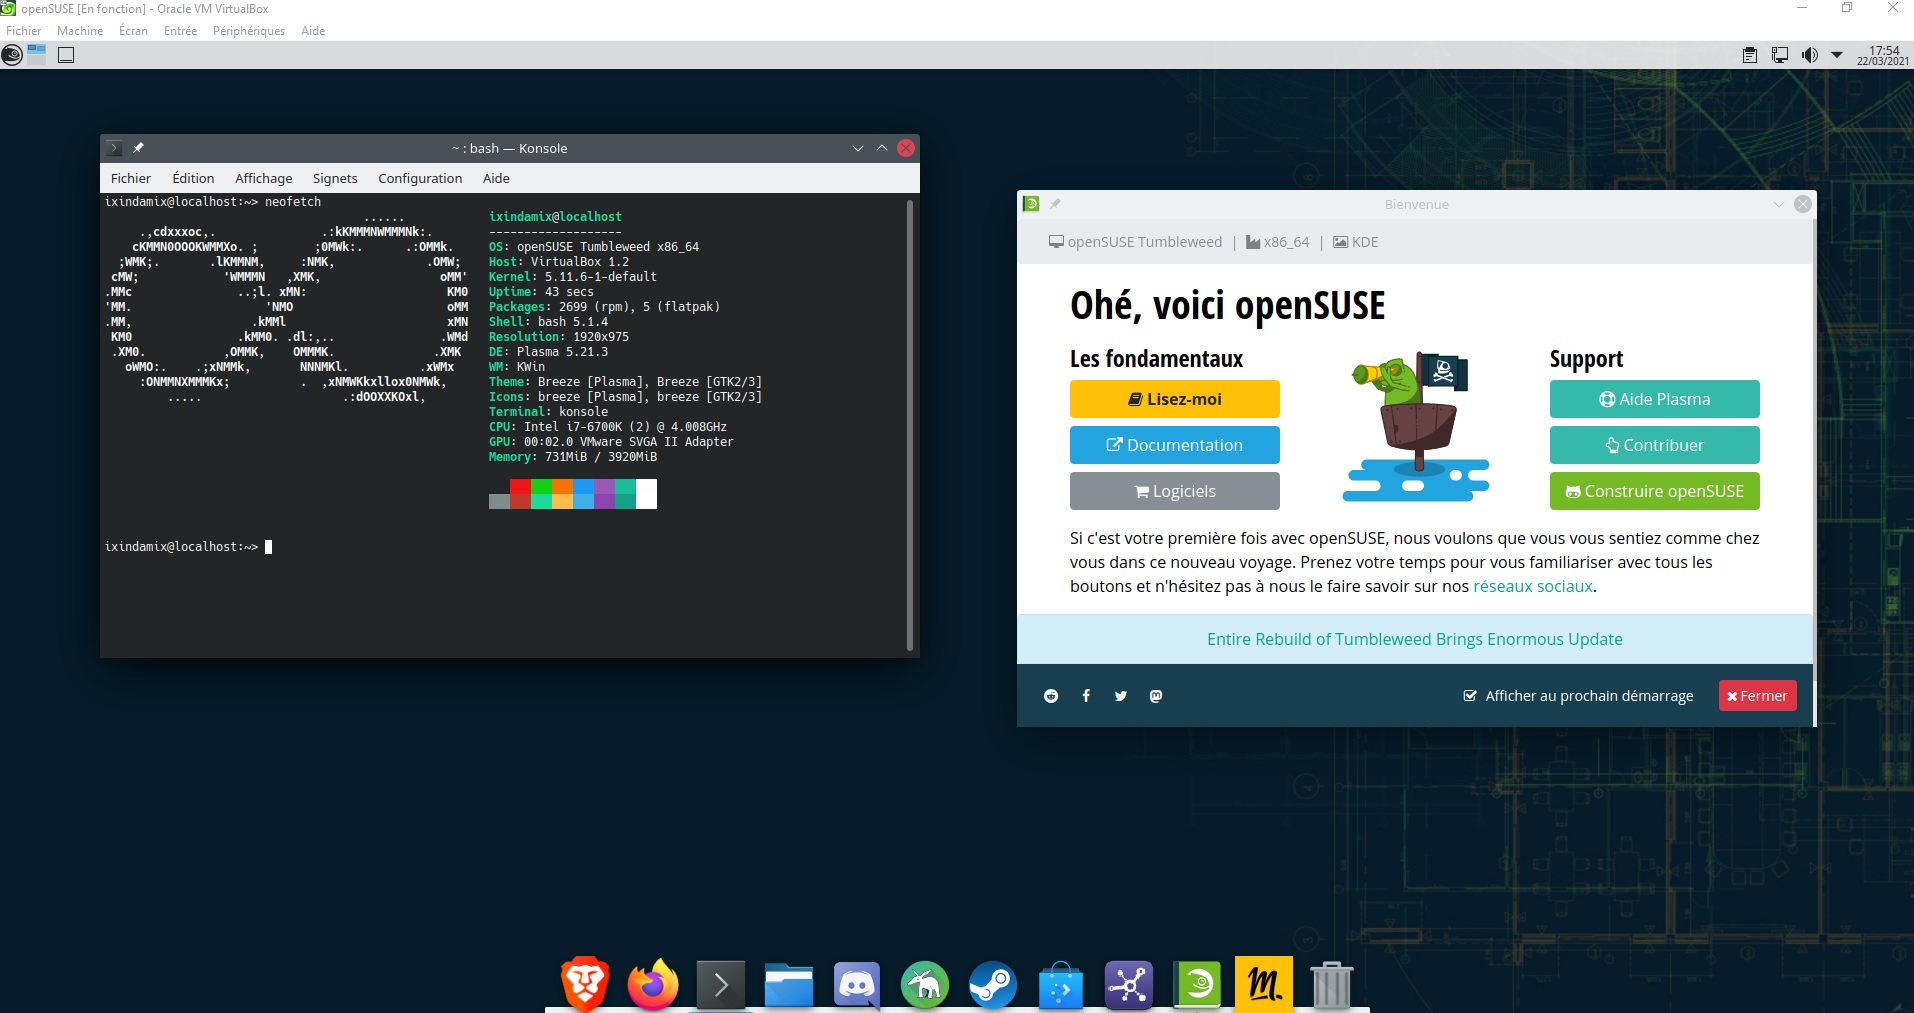Click the Konsole vertical scrollbar
1914x1013 pixels.
(x=909, y=425)
